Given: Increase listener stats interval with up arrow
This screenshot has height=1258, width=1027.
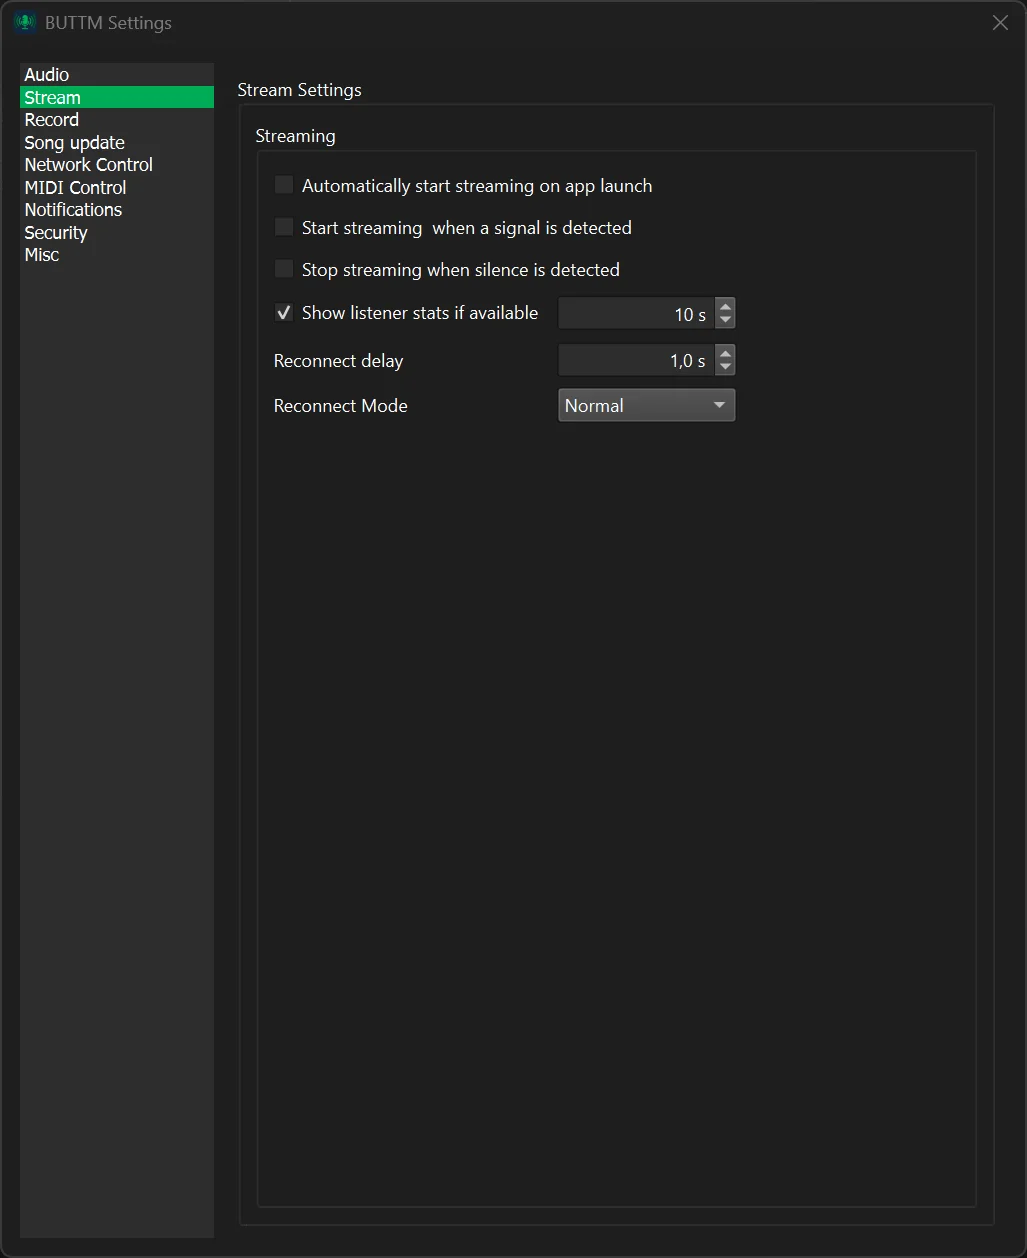Looking at the screenshot, I should [725, 307].
